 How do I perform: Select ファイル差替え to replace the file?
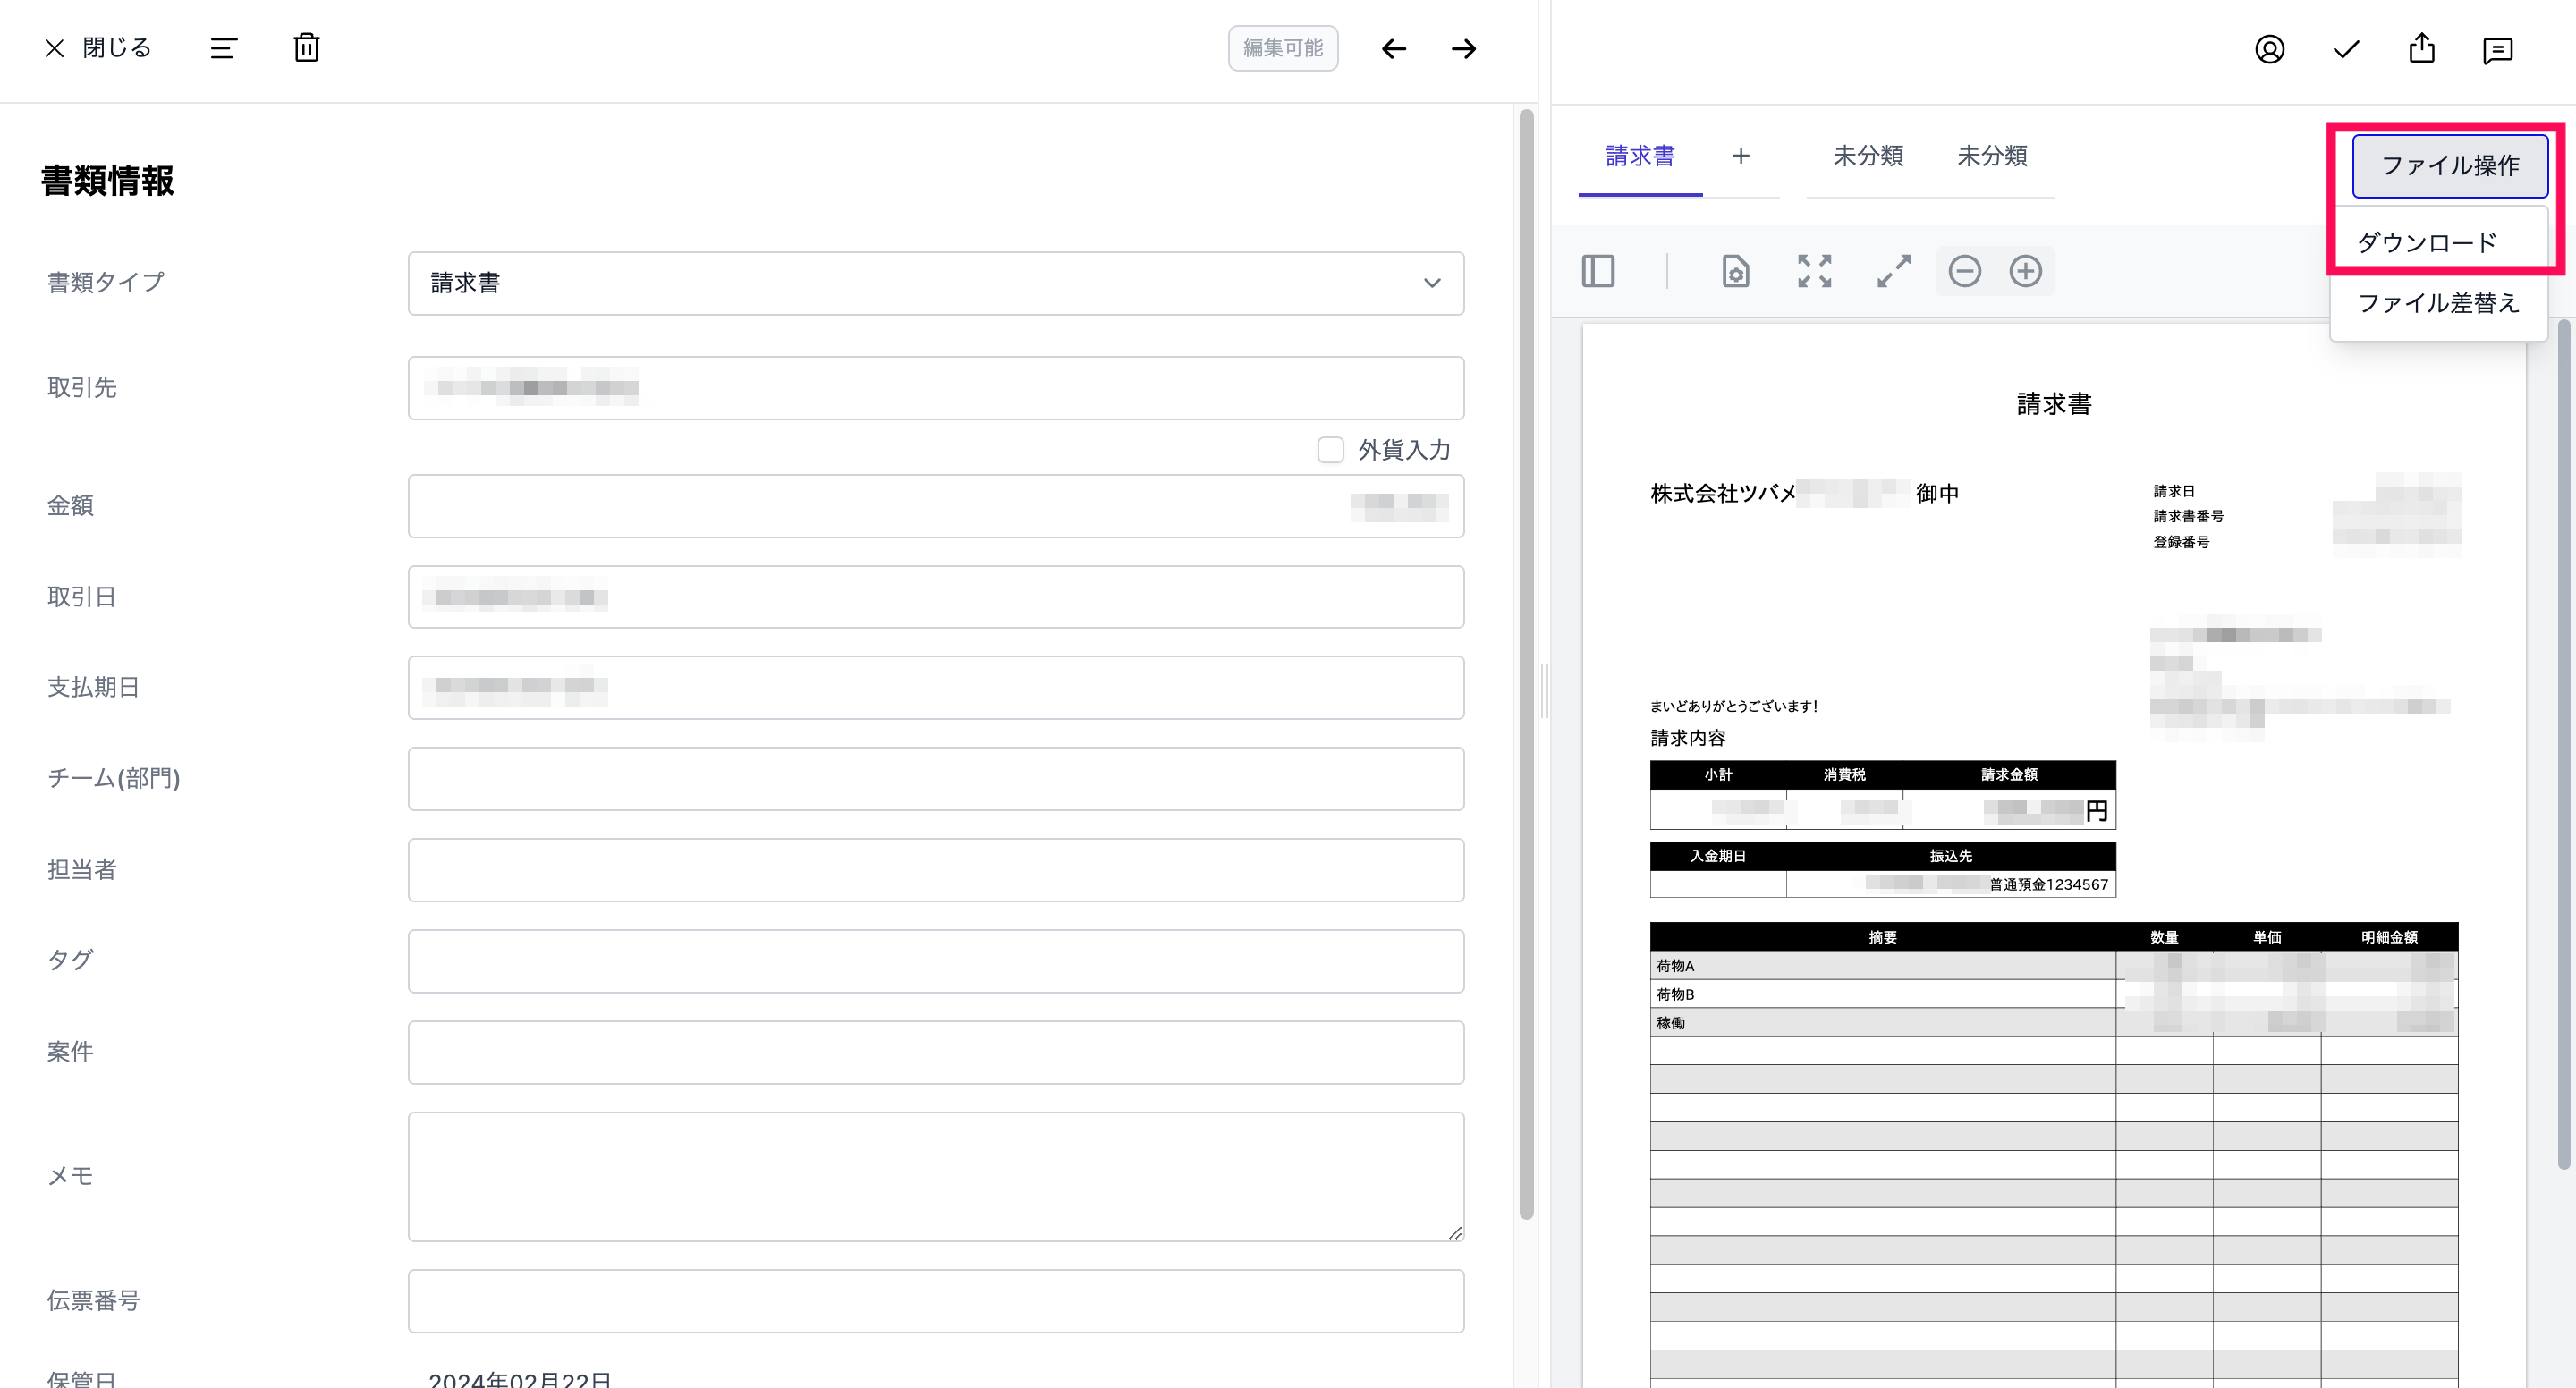click(x=2437, y=303)
